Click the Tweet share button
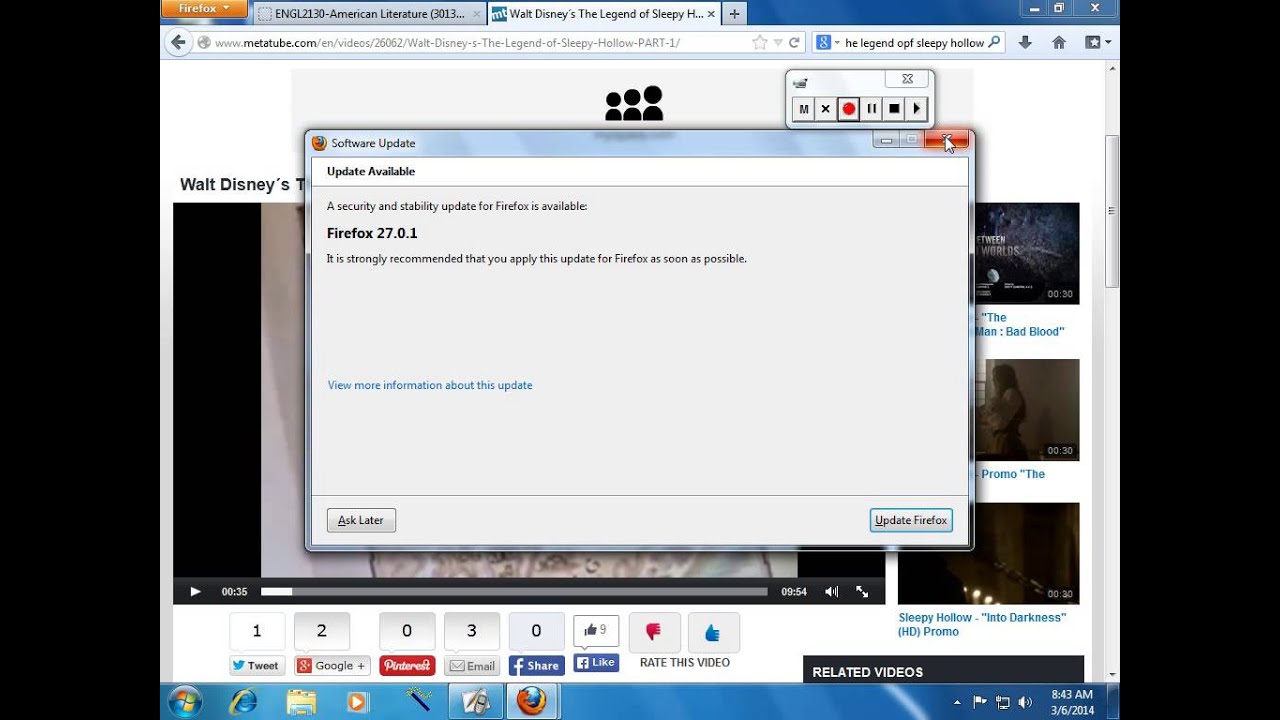The height and width of the screenshot is (720, 1280). point(257,665)
